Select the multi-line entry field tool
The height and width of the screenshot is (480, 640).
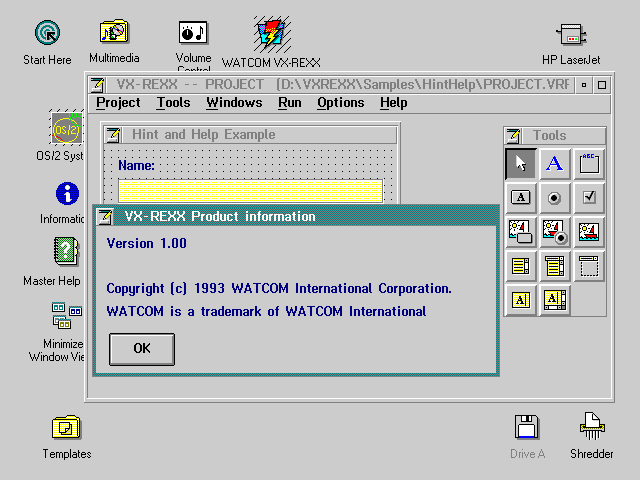(554, 300)
